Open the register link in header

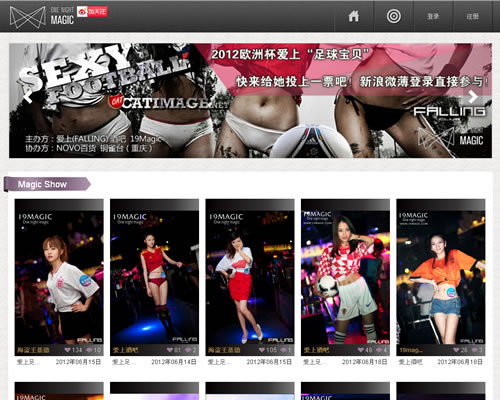coord(472,16)
